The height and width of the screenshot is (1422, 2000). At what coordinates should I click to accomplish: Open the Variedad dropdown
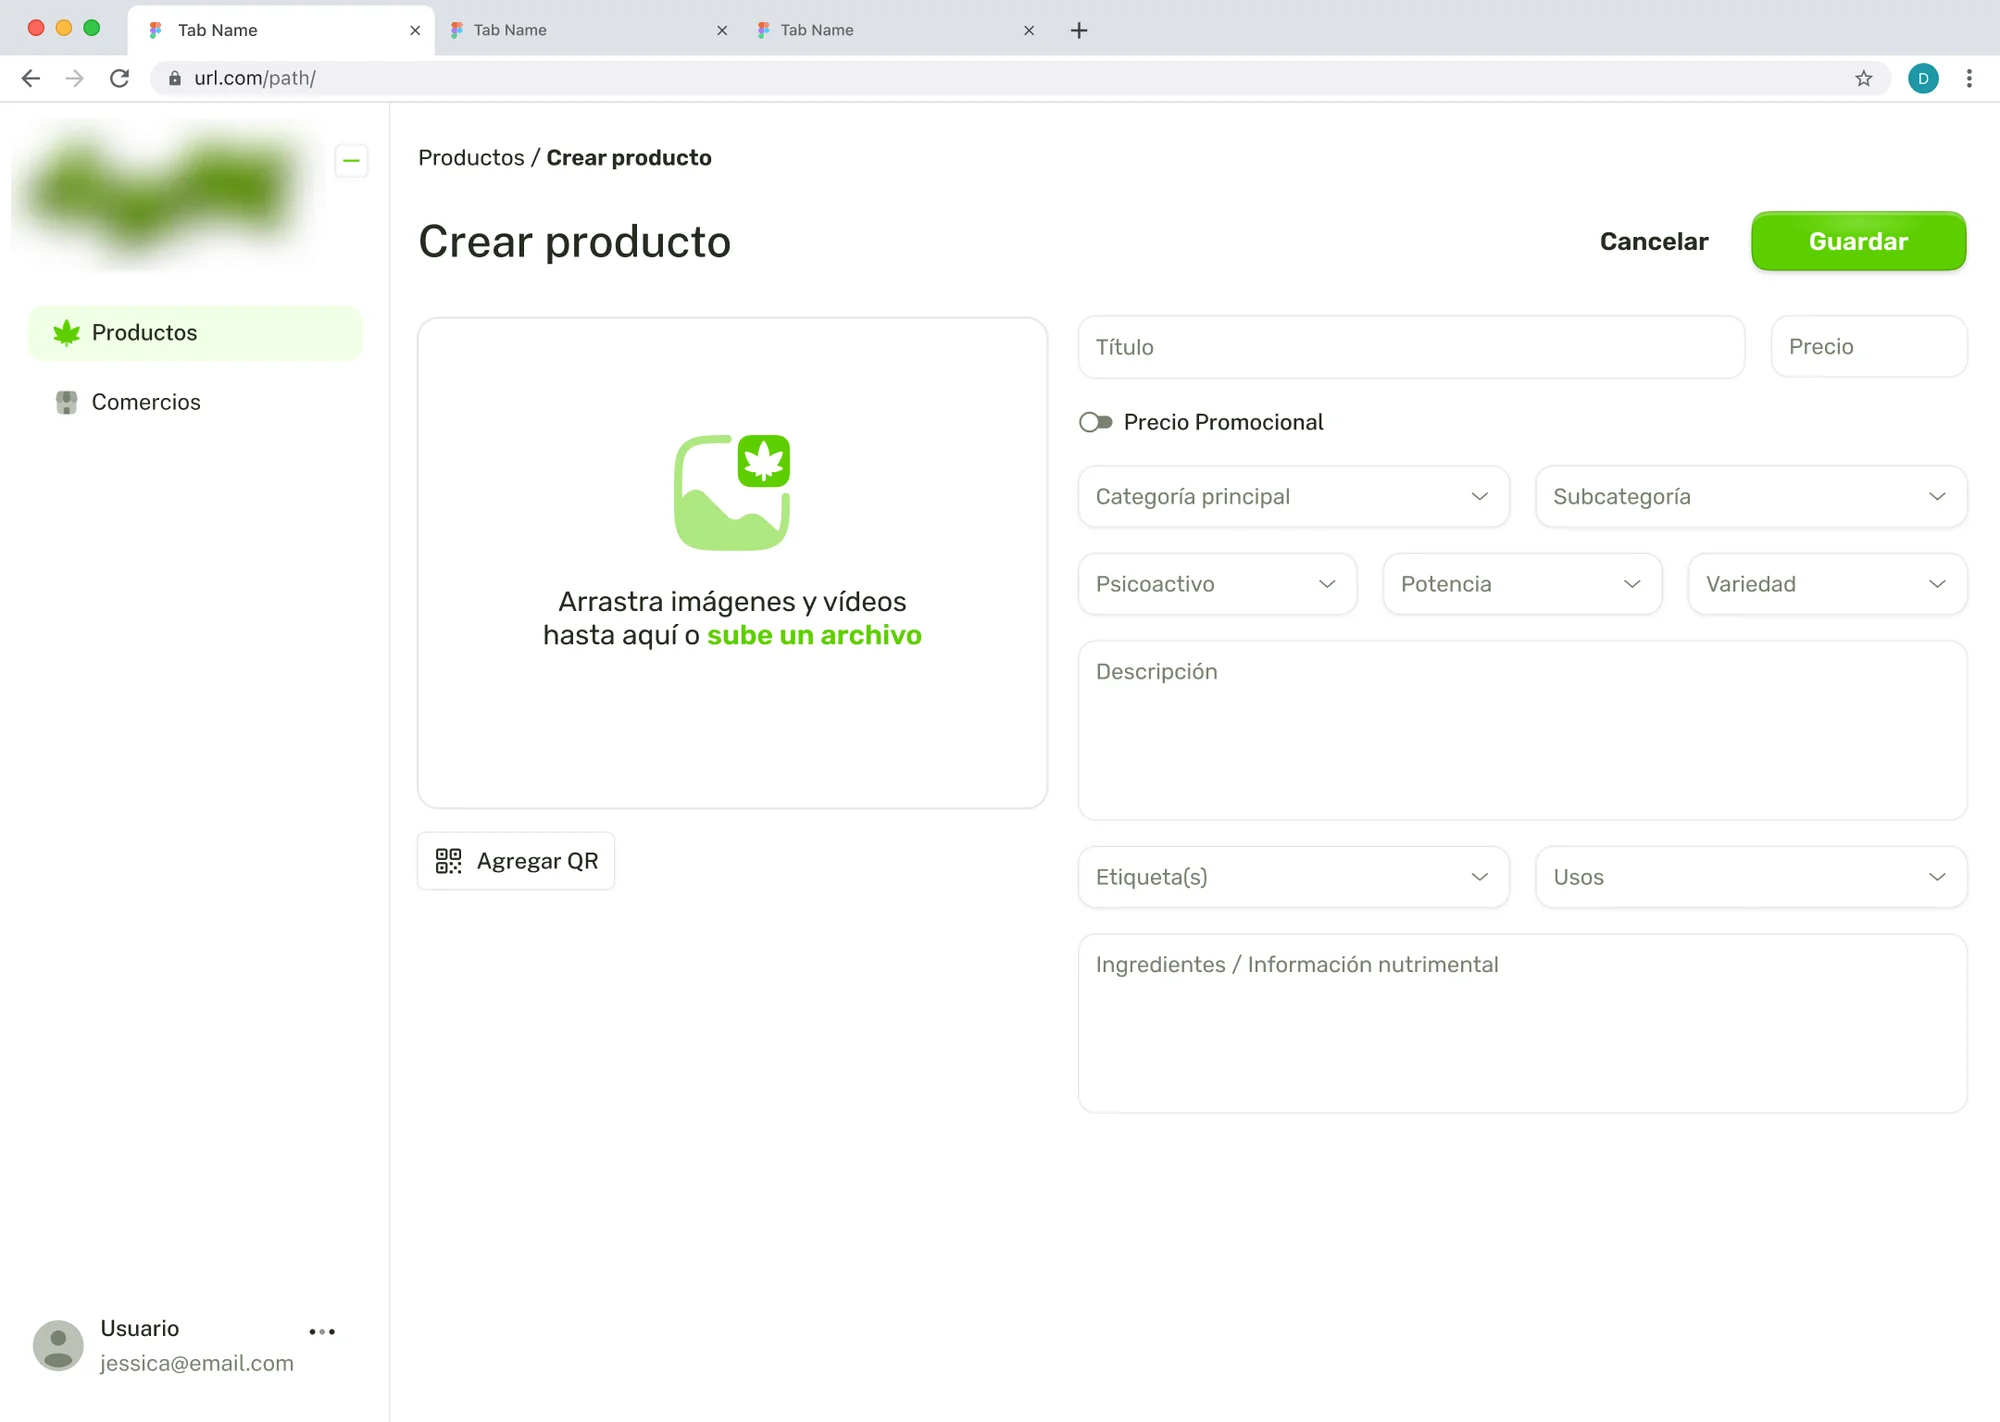tap(1827, 584)
